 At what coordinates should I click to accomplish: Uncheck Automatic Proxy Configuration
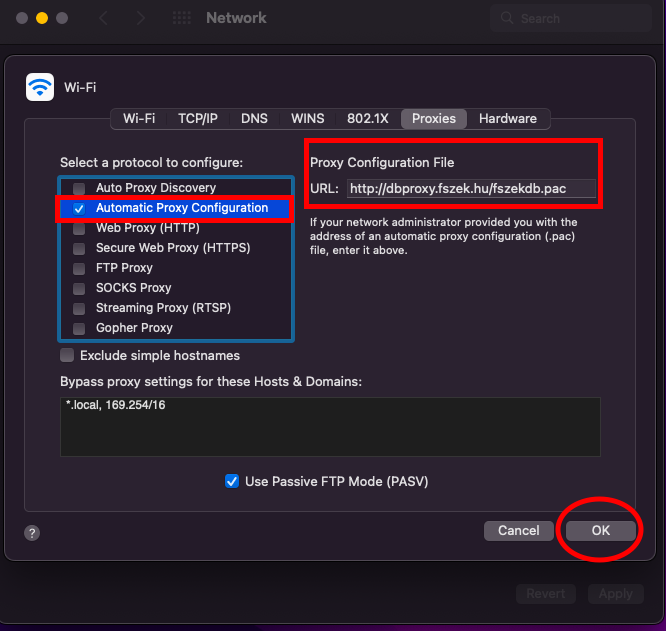point(79,208)
